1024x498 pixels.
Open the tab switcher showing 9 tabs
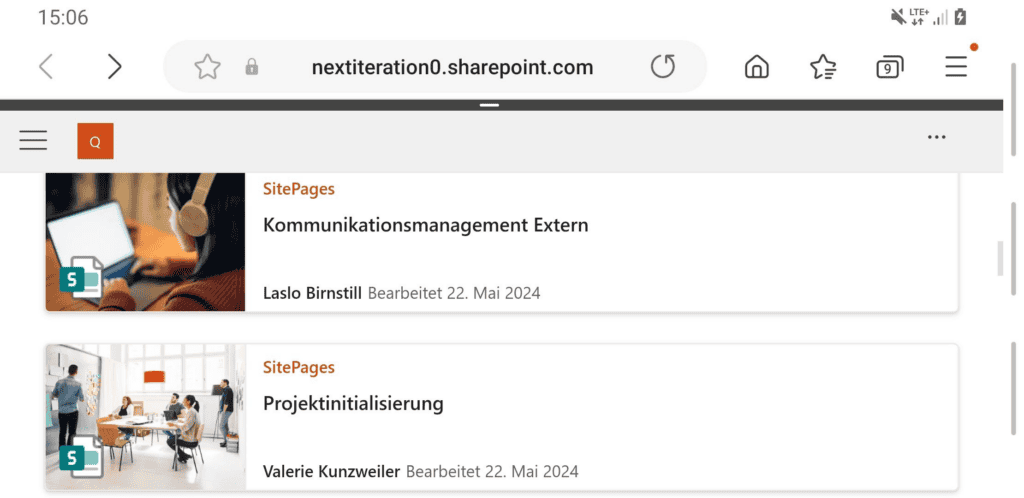[x=888, y=67]
